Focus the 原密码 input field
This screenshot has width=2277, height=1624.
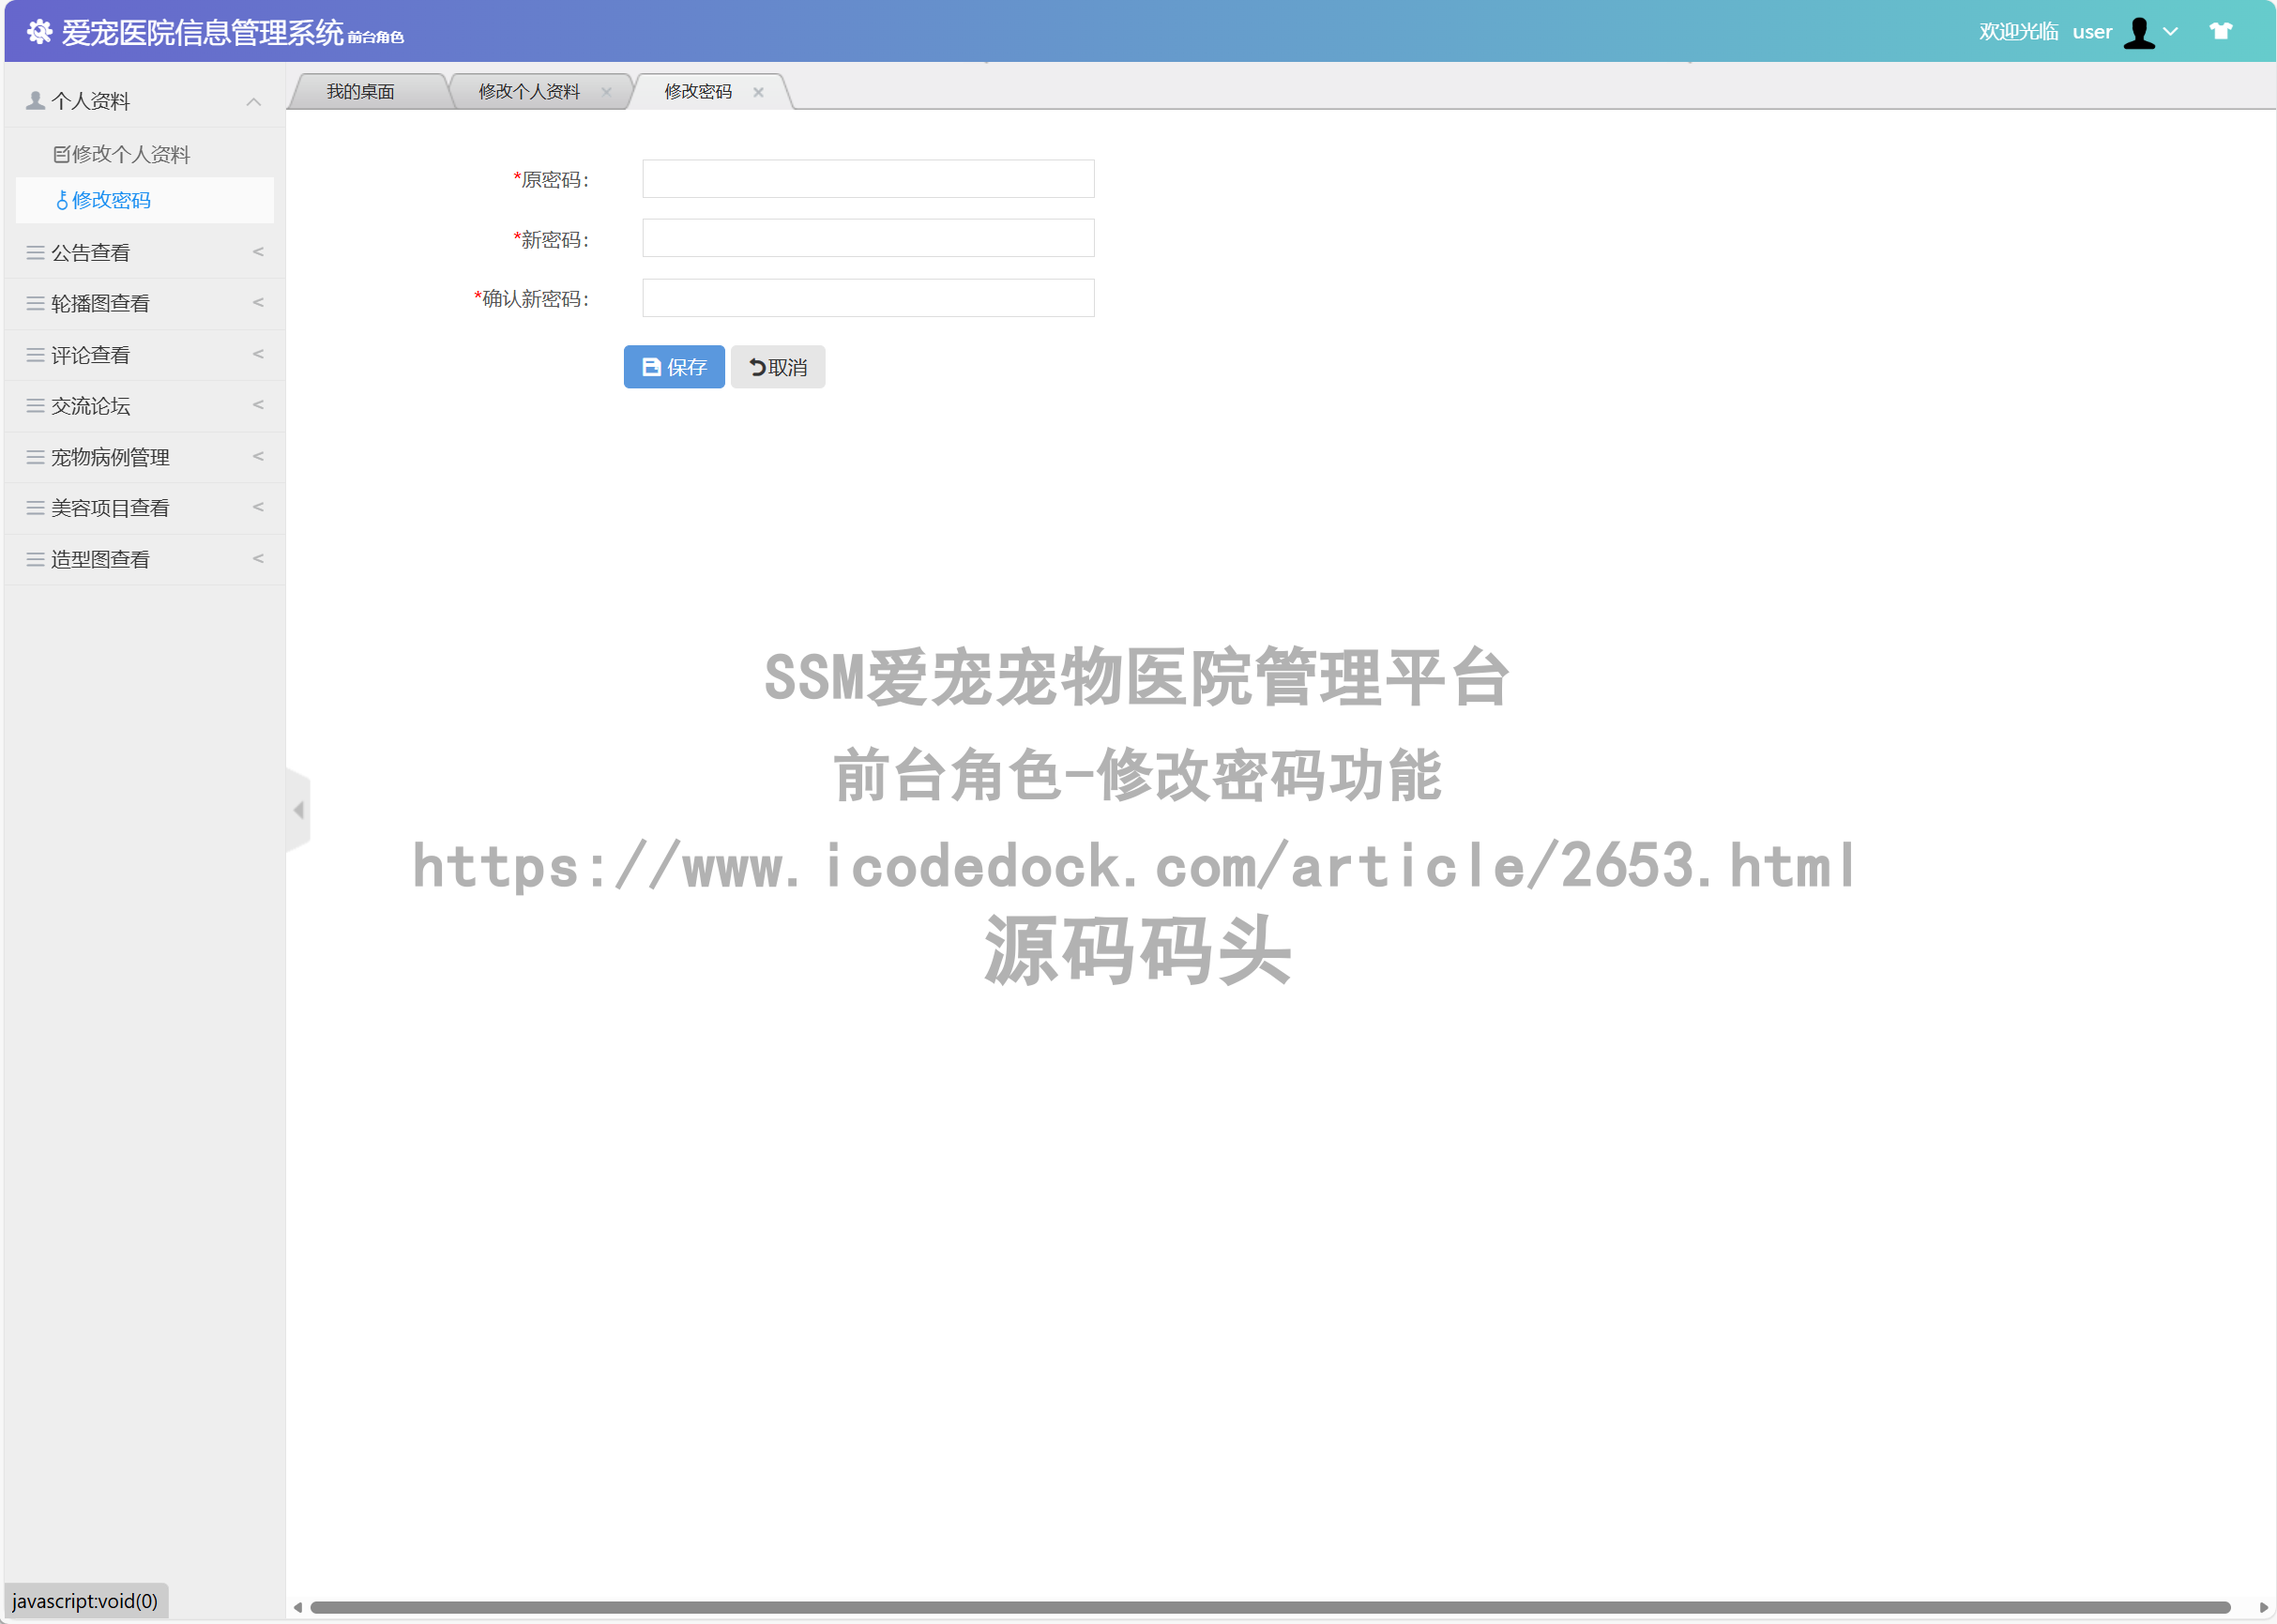point(867,179)
